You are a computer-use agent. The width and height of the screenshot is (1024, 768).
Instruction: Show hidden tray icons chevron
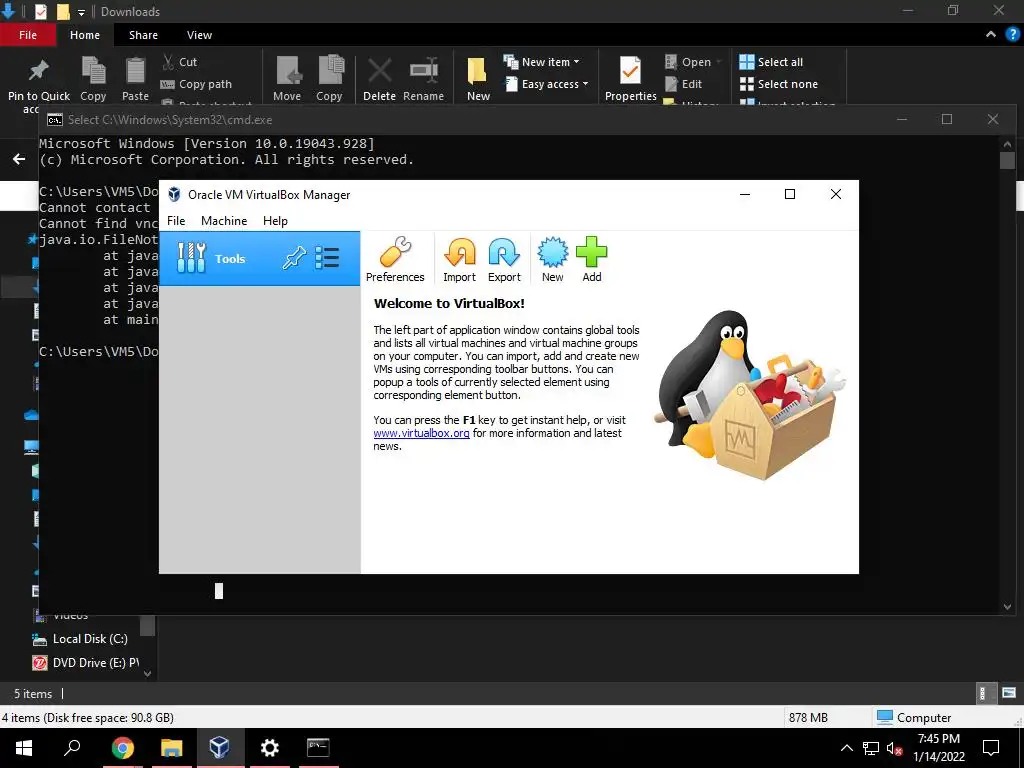click(846, 748)
